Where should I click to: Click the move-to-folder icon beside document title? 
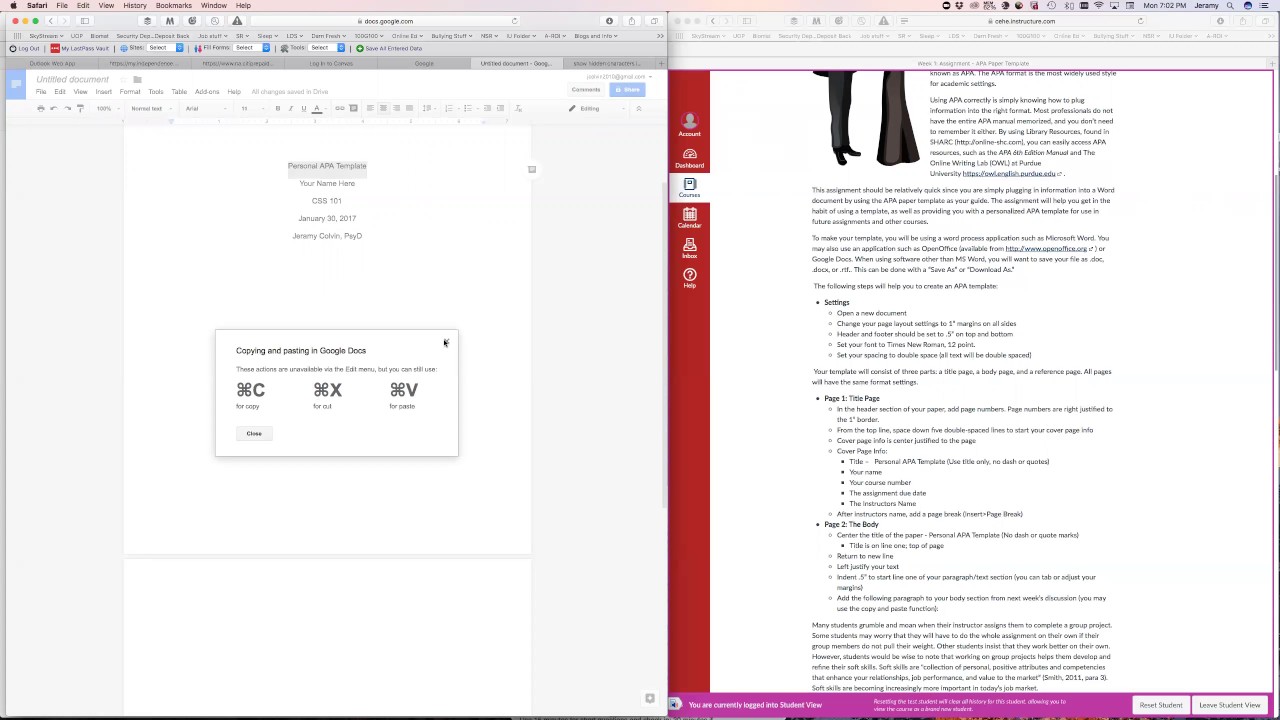[137, 79]
